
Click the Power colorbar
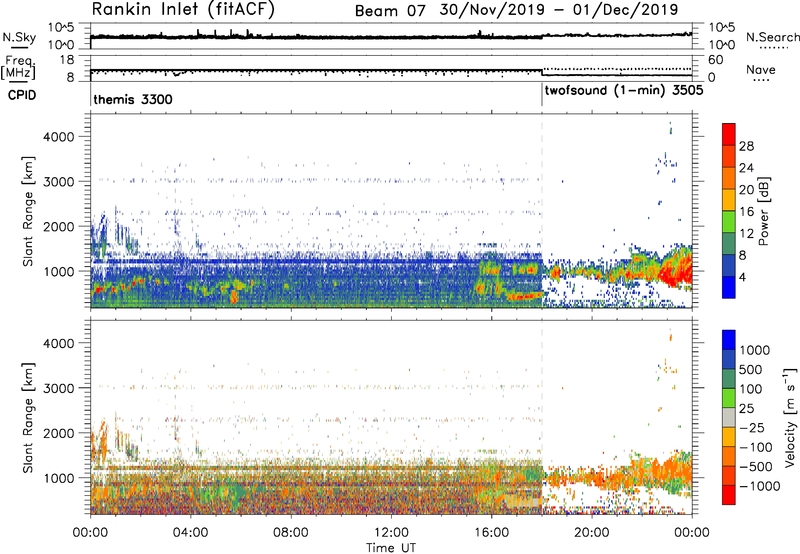tap(729, 211)
